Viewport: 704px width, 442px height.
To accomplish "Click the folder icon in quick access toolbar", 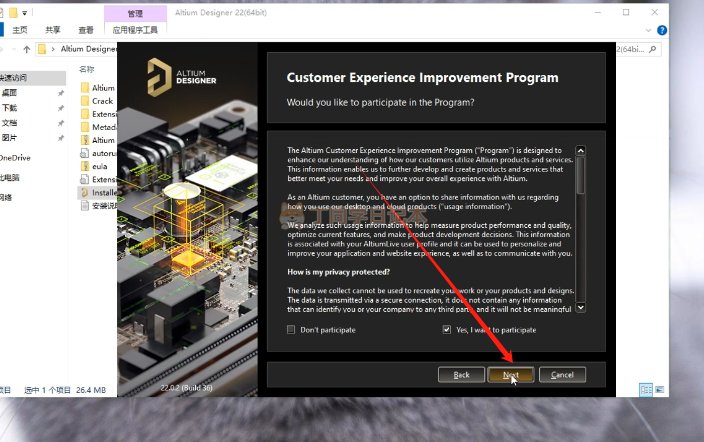I will point(13,13).
